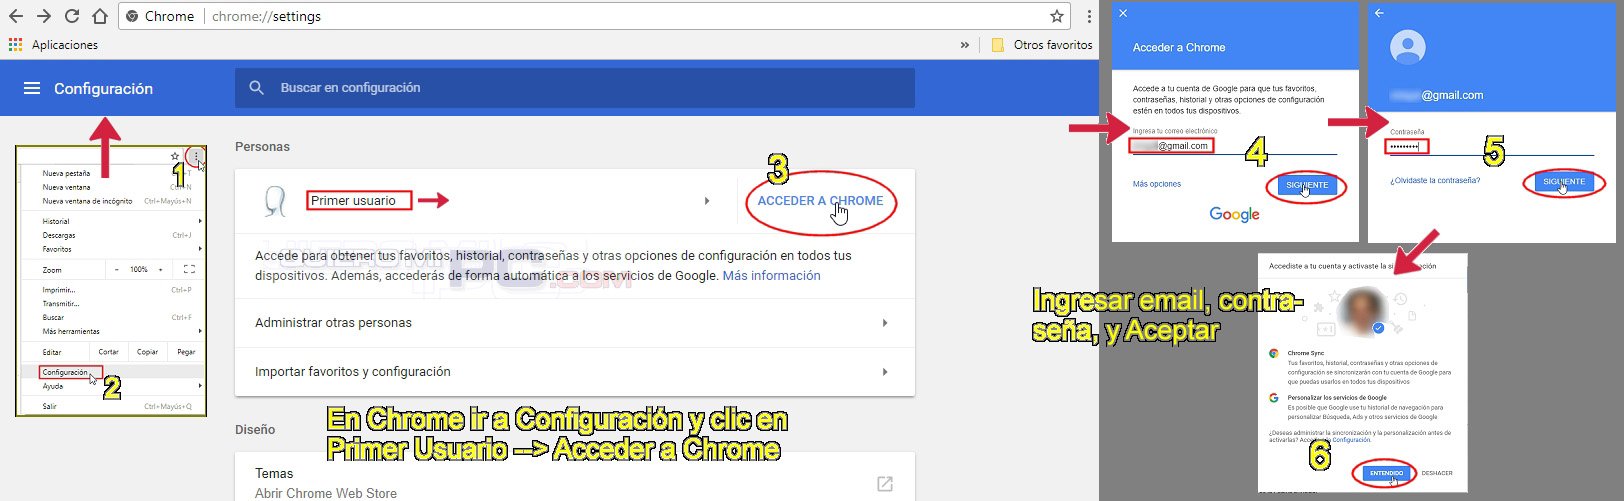Click Pegar in the Editar row

[x=186, y=352]
